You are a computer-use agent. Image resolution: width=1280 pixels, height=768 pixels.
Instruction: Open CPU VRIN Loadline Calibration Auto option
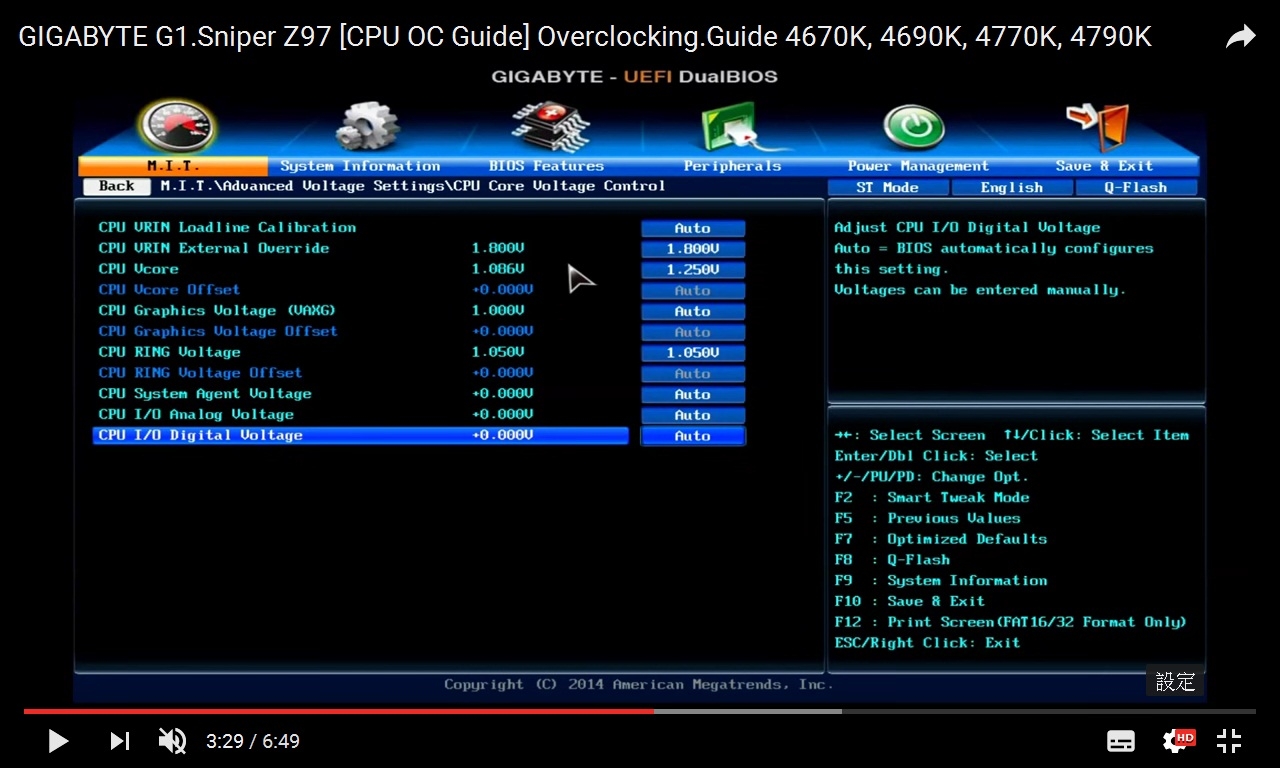point(693,228)
